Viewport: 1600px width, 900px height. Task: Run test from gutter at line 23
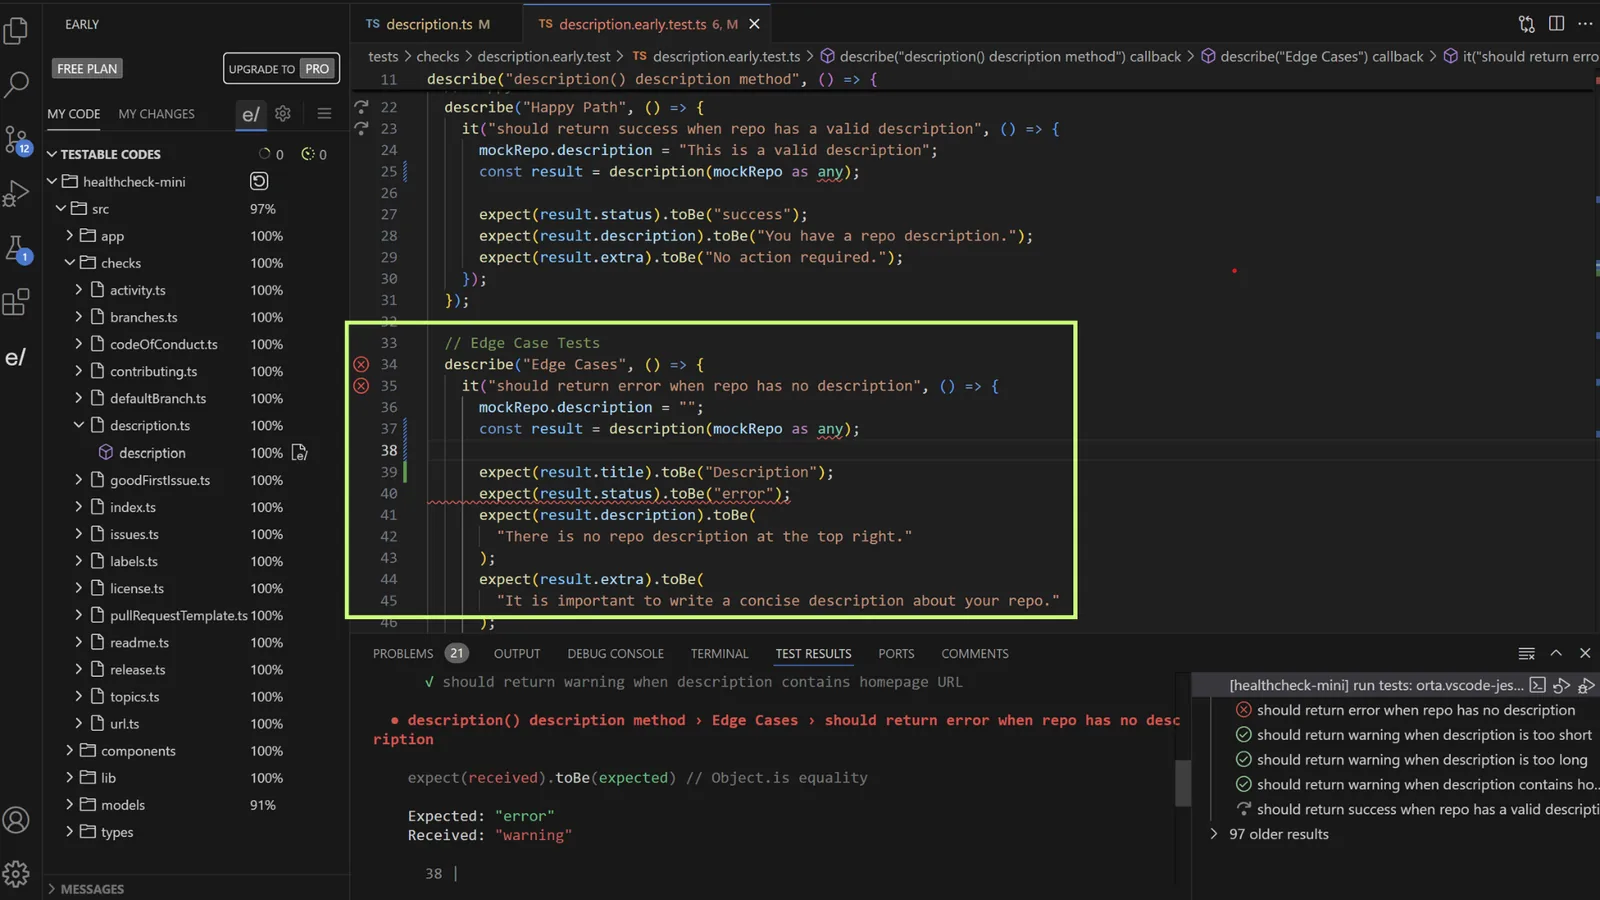point(362,128)
